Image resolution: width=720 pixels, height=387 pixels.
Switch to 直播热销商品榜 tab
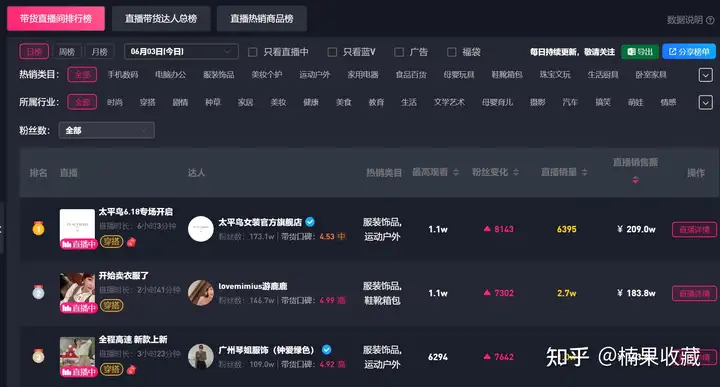[x=262, y=19]
